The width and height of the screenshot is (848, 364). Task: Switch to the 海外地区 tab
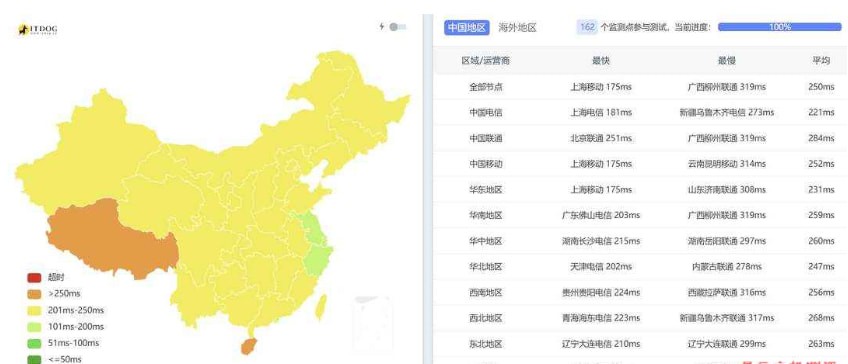point(517,28)
